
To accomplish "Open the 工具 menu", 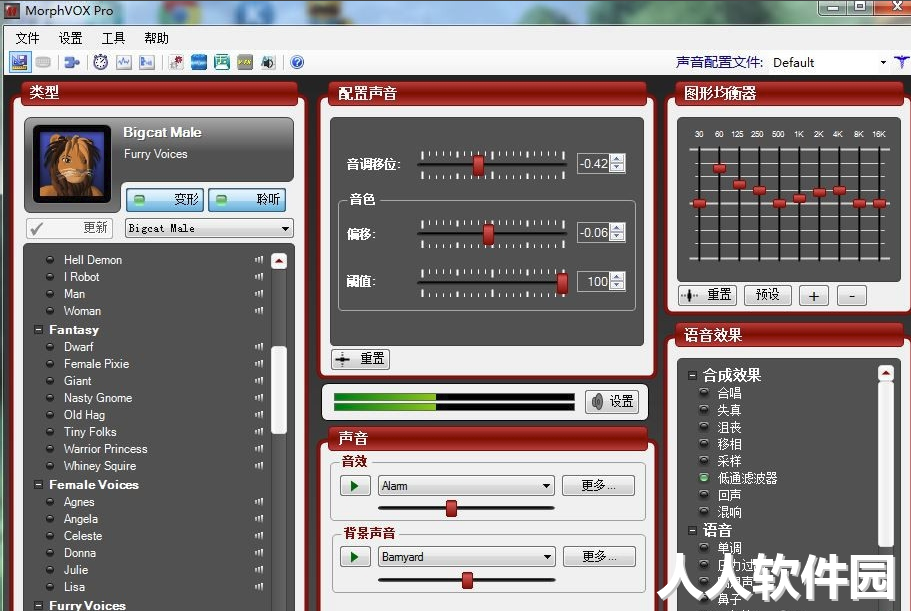I will tap(113, 38).
